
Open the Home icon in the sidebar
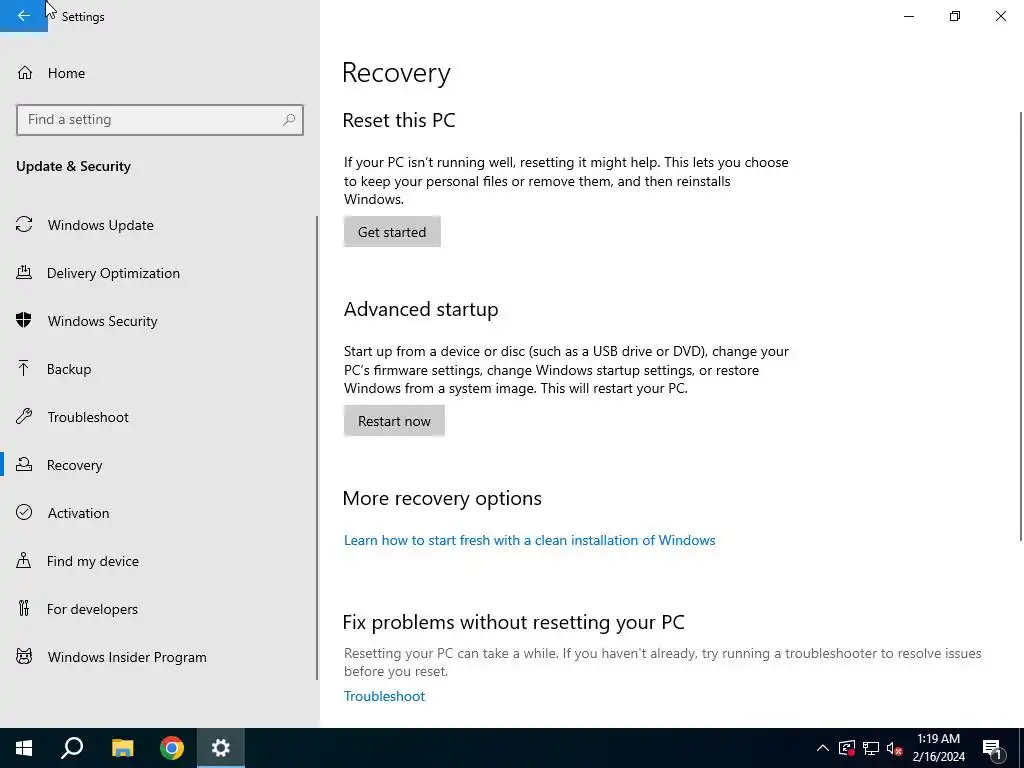pos(25,72)
